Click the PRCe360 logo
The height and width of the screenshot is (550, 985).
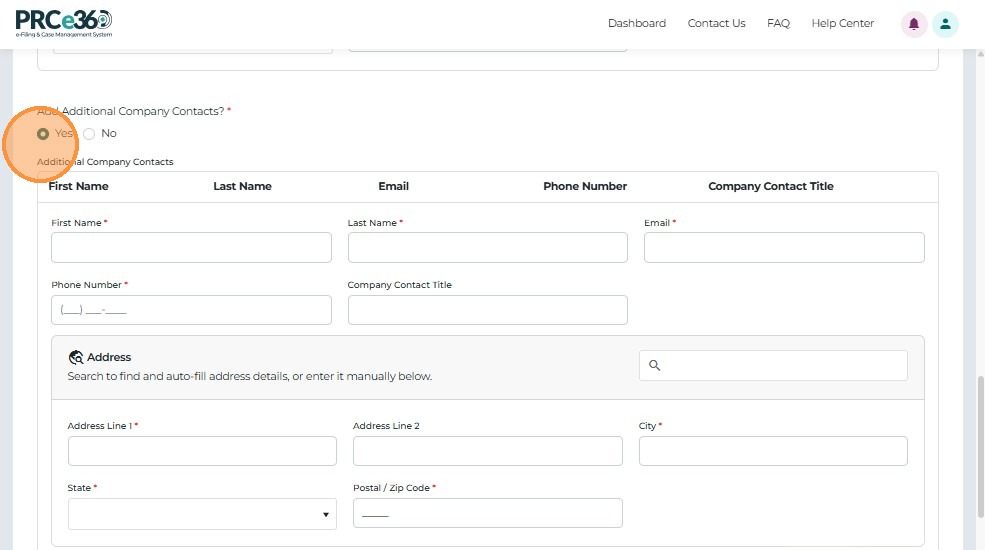point(63,24)
